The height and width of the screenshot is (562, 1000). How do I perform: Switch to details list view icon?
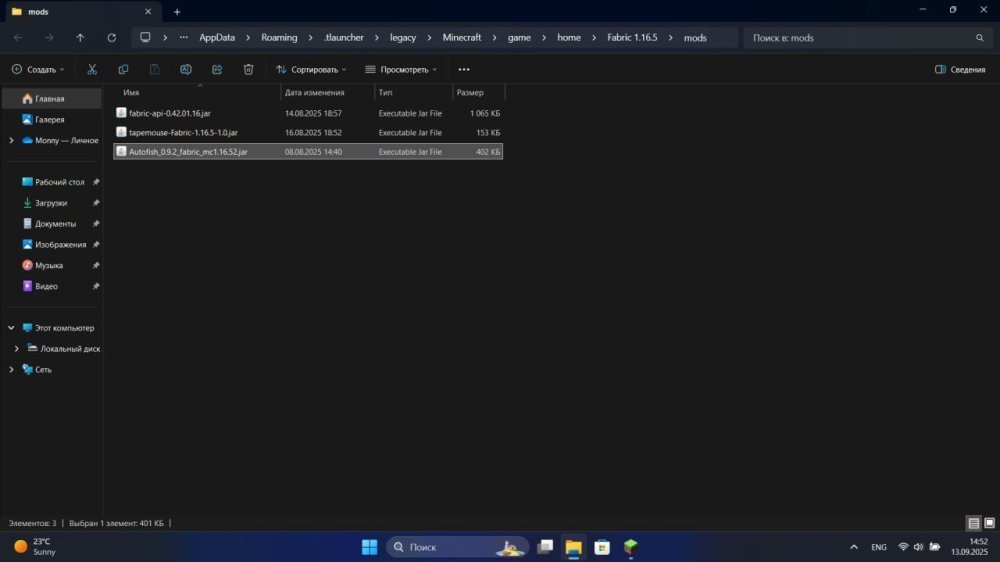pos(974,523)
